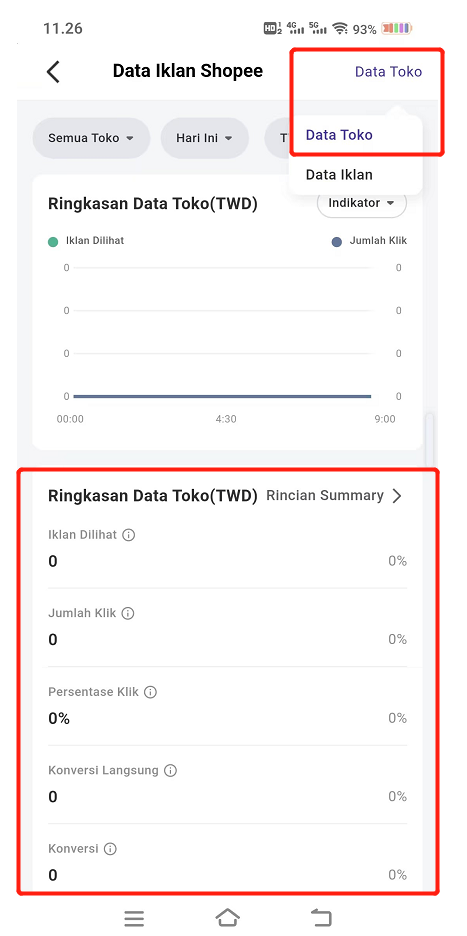Viewport: 467px width, 936px height.
Task: Open Rincian Summary details
Action: 334,495
